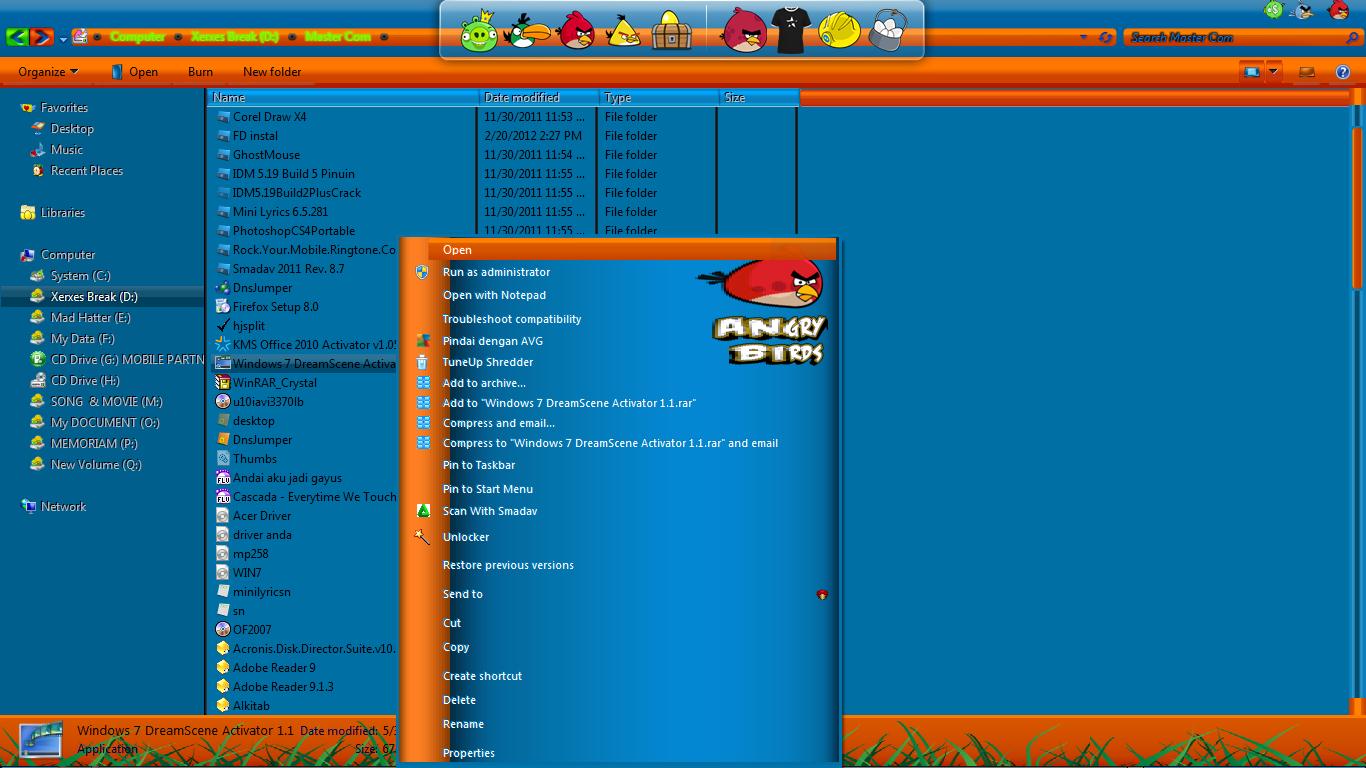Select Favorites in the navigation pane
Viewport: 1366px width, 768px height.
point(64,108)
